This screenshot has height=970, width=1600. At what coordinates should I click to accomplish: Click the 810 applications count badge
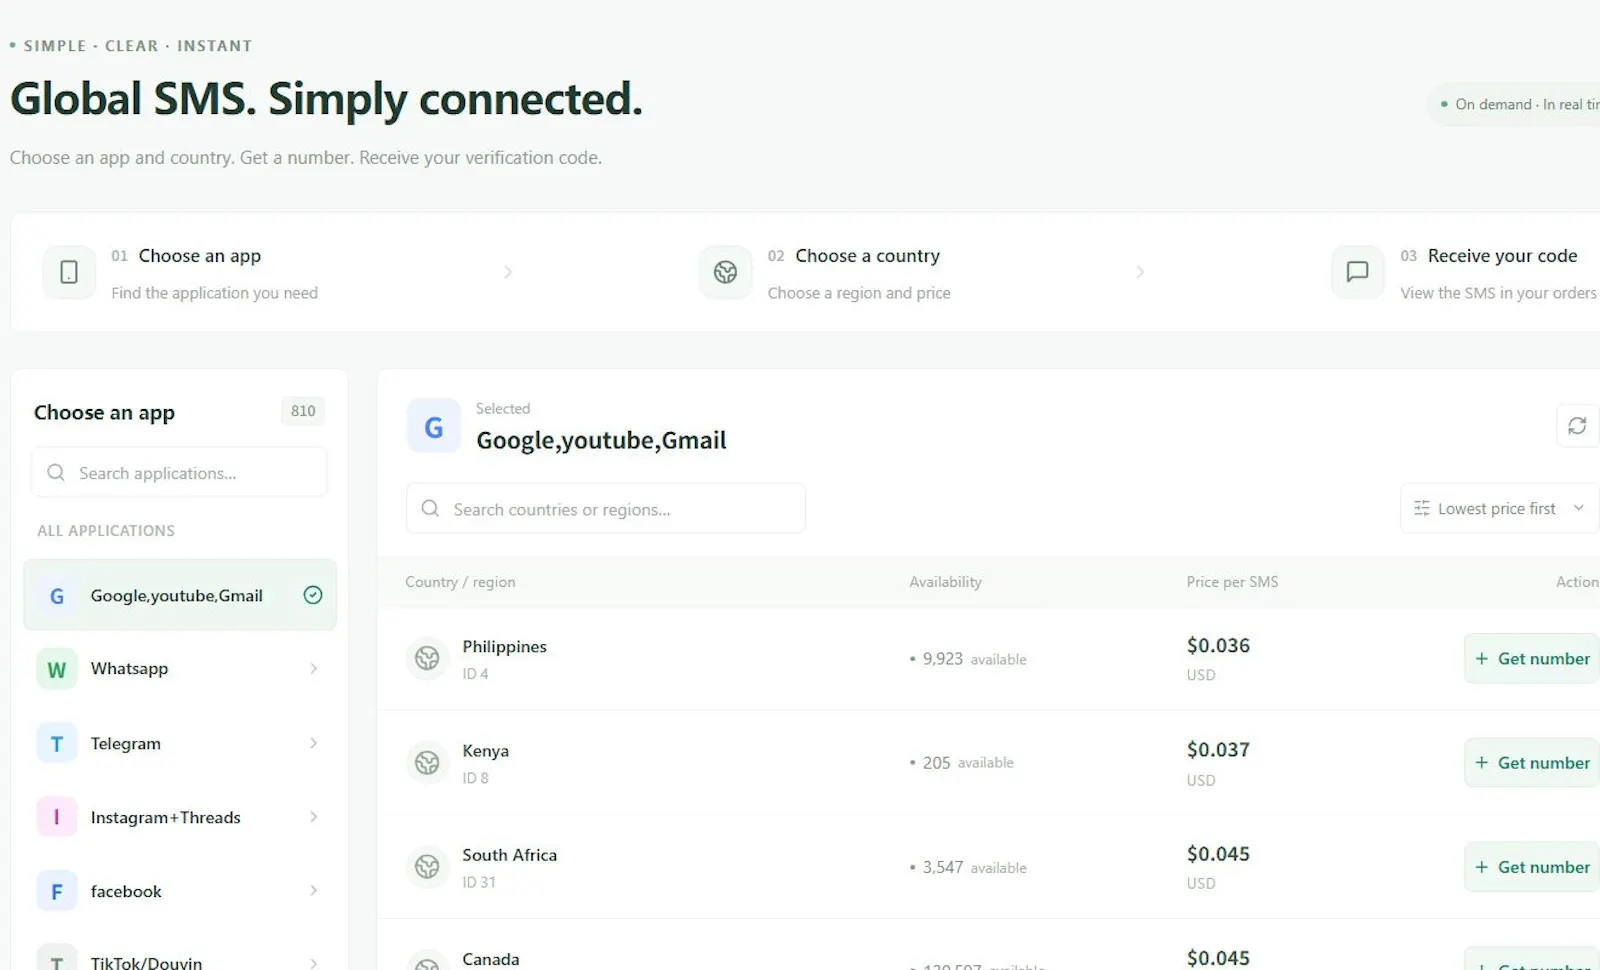pyautogui.click(x=303, y=411)
